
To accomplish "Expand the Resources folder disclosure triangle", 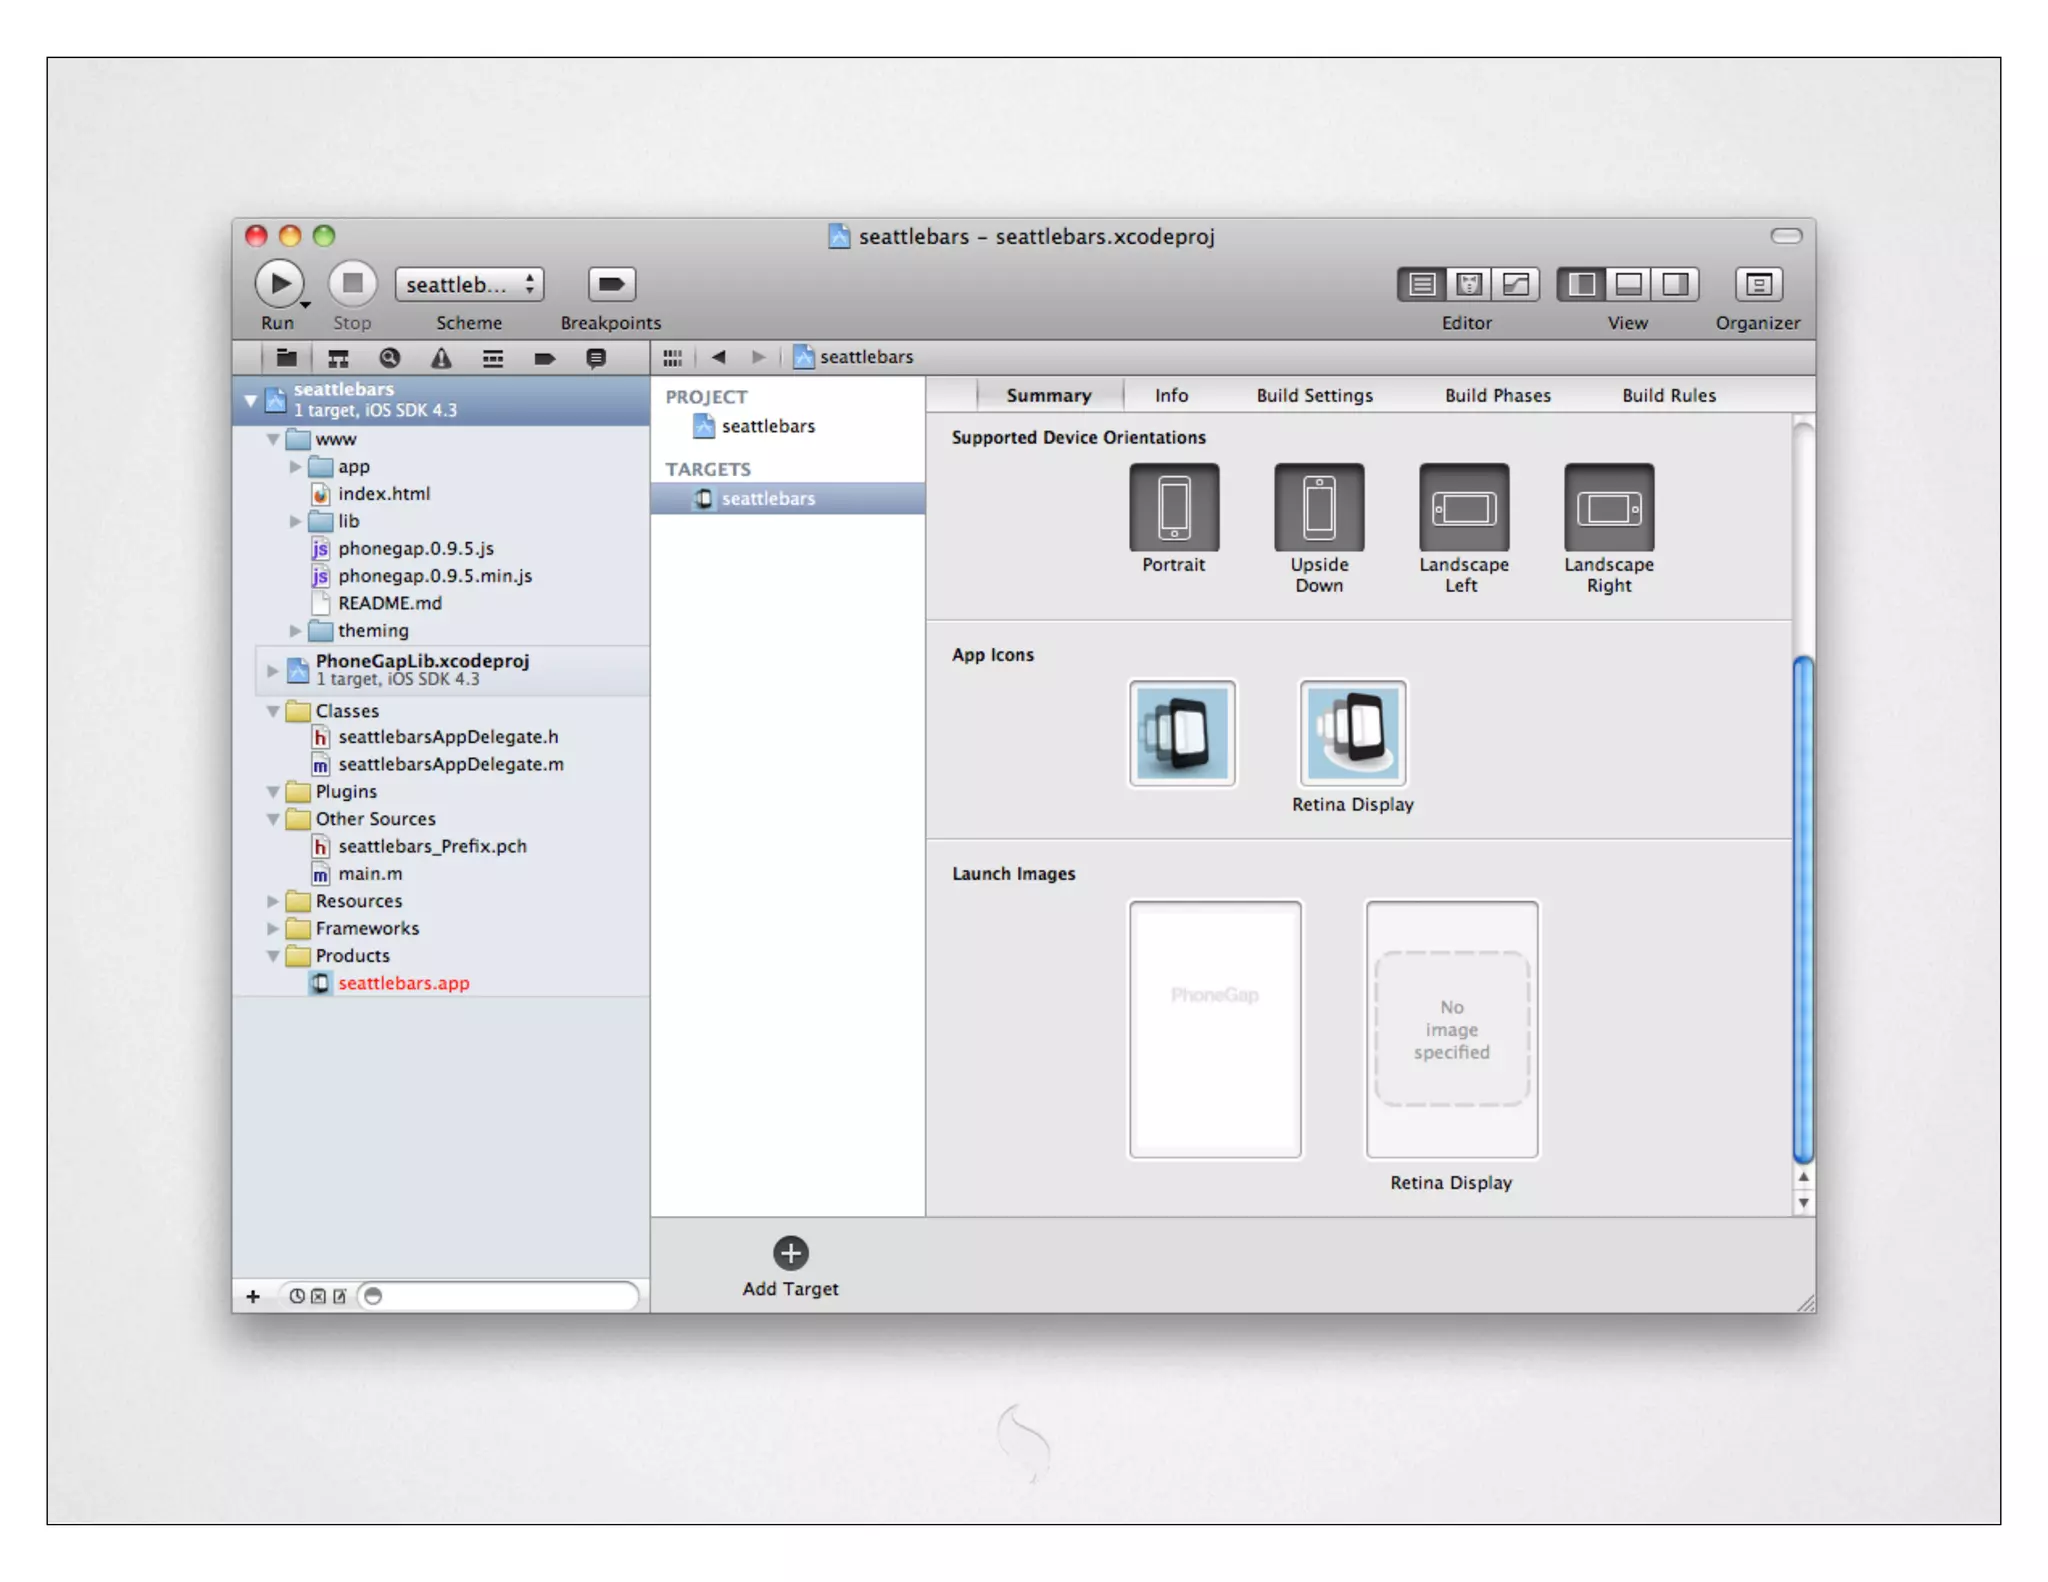I will pyautogui.click(x=272, y=901).
